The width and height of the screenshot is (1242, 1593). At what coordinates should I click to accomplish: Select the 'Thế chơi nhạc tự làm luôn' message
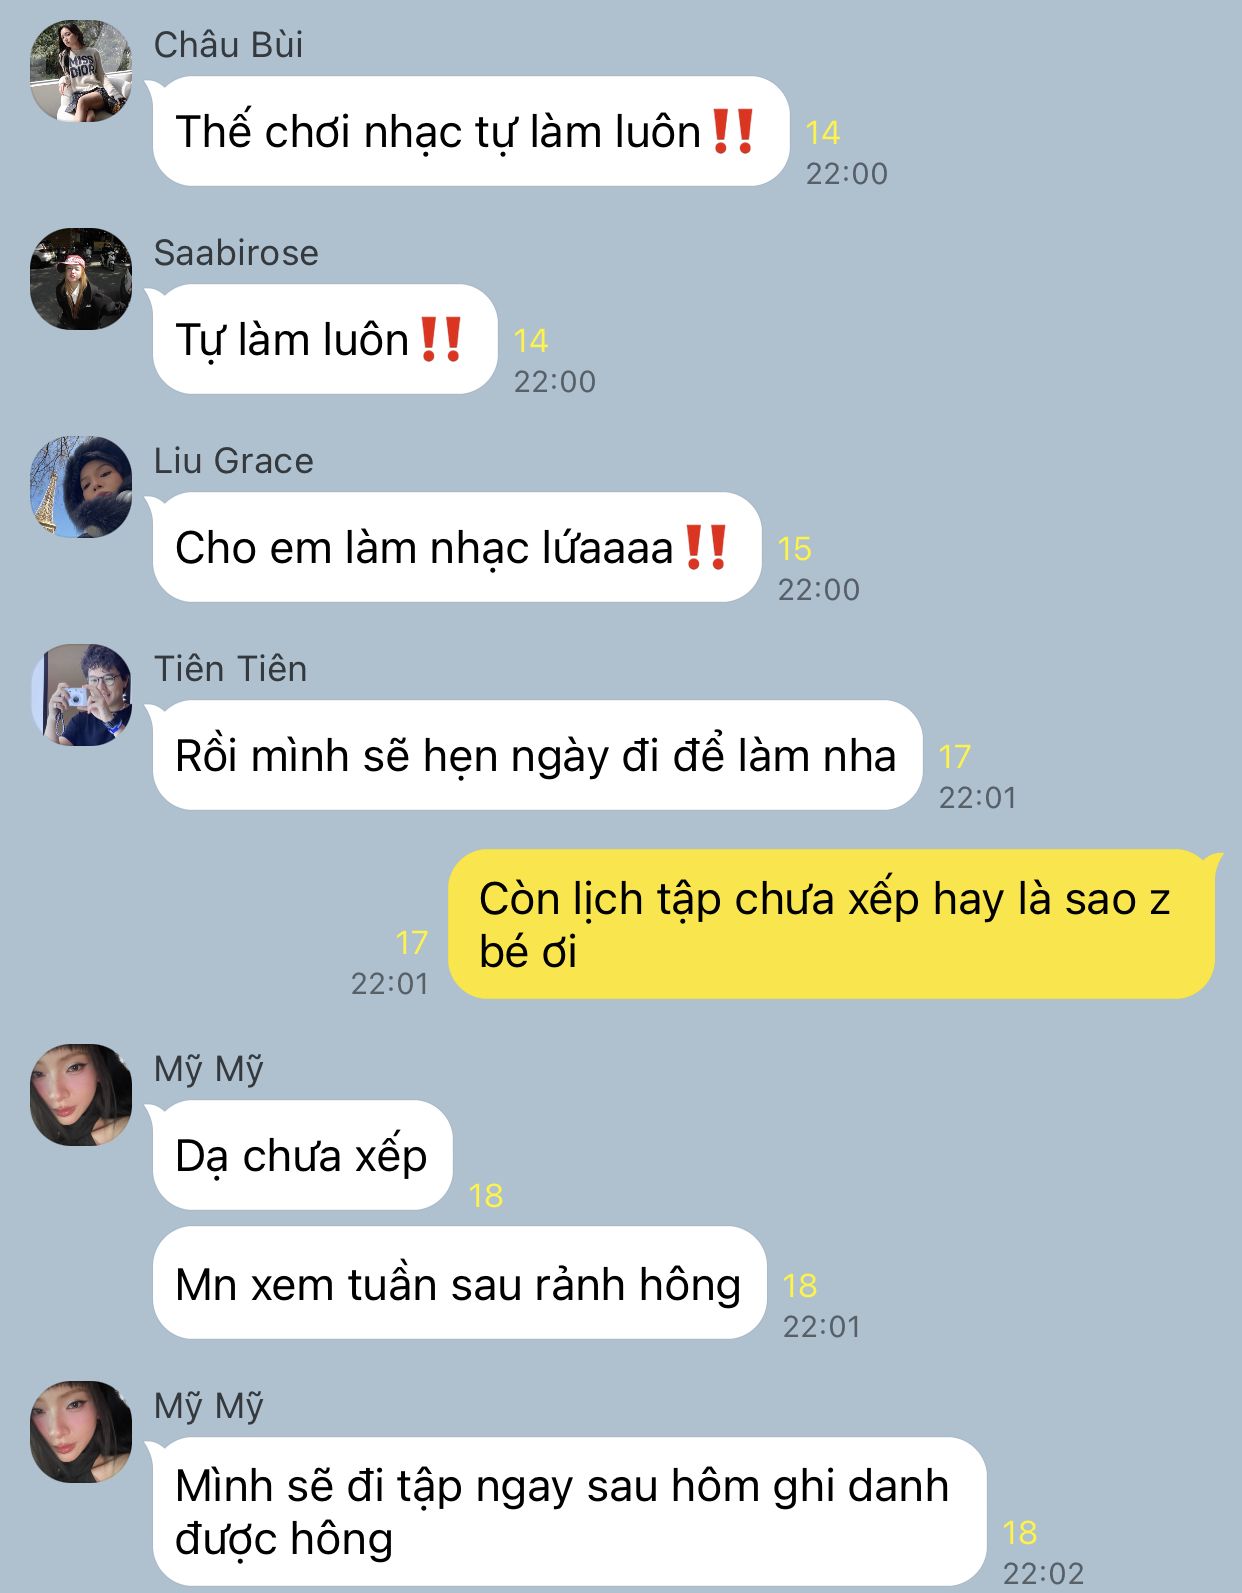point(470,131)
